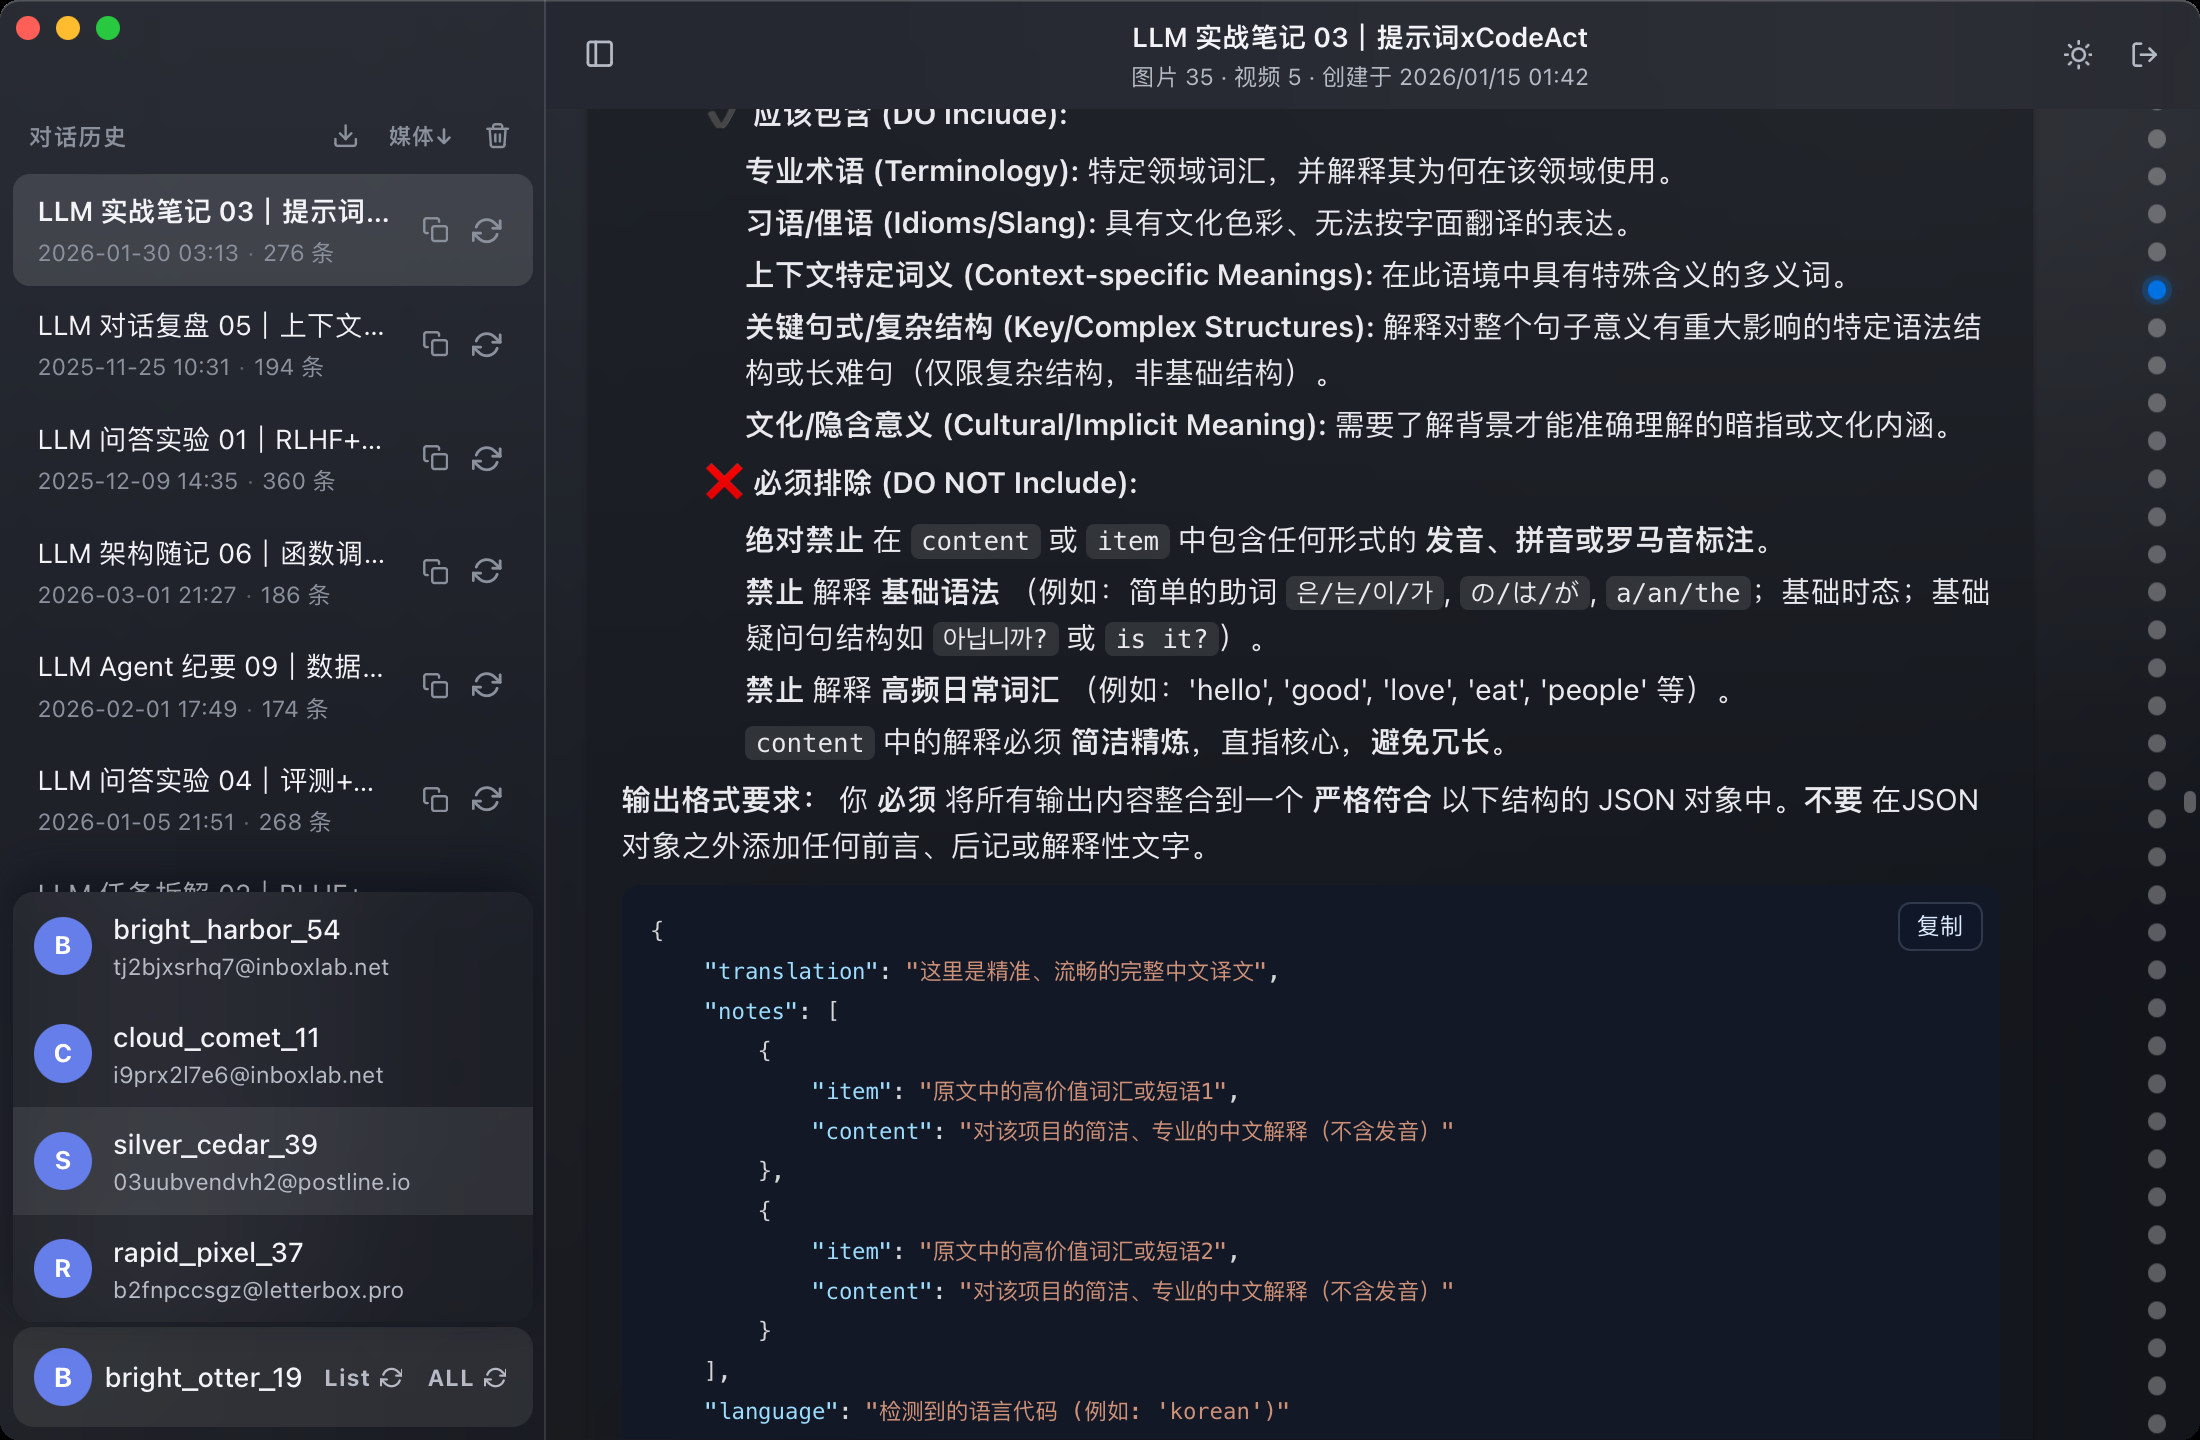Screen dimensions: 2200x1440
Task: Click the red X 必须排除 heading
Action: (x=921, y=483)
